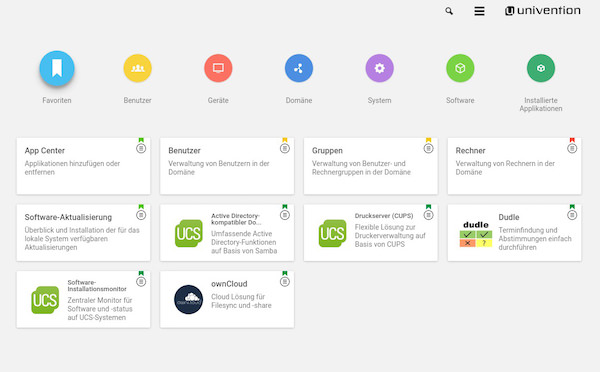Open the Gruppen module title

click(x=327, y=150)
